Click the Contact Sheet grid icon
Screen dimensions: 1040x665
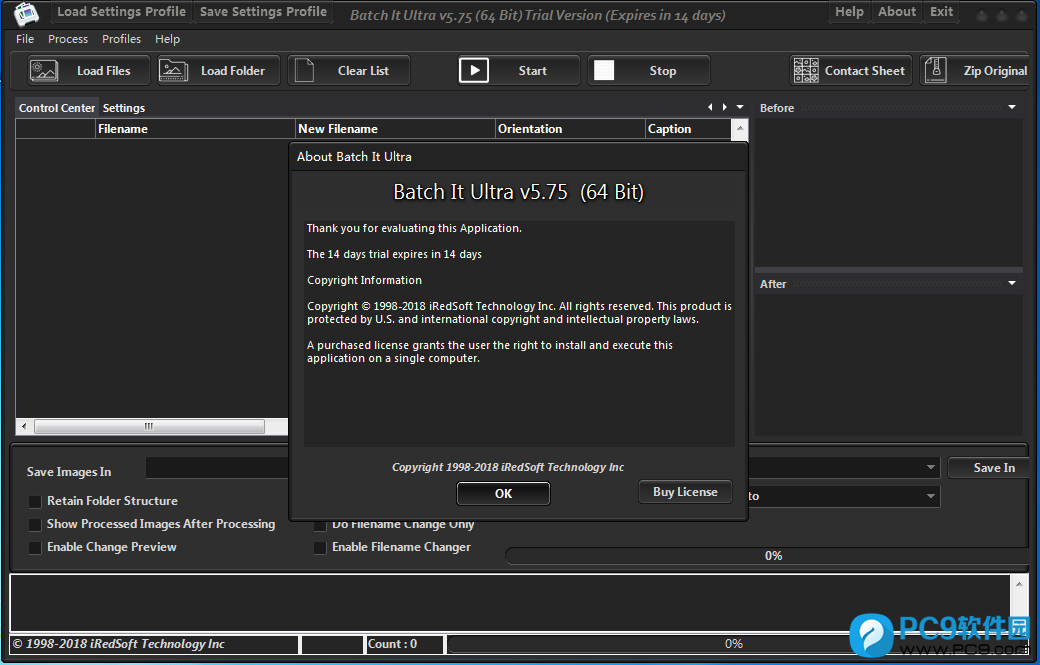[806, 70]
